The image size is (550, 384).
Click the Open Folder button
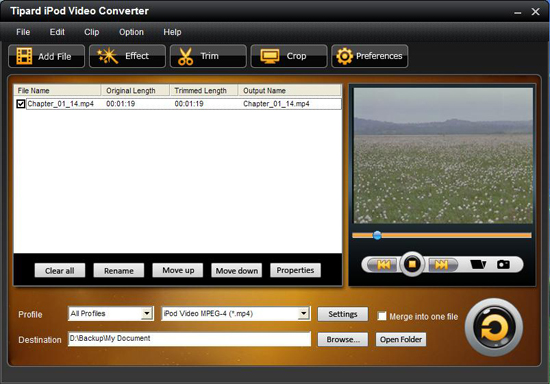click(x=401, y=339)
